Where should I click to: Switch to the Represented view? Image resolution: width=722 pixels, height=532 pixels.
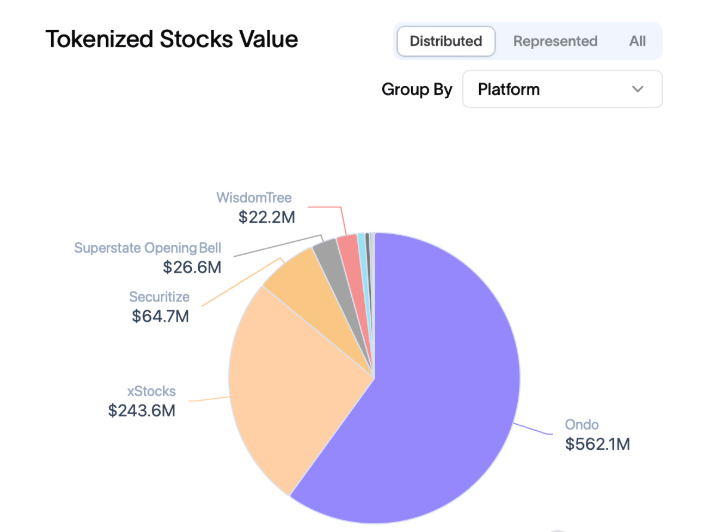[x=555, y=41]
